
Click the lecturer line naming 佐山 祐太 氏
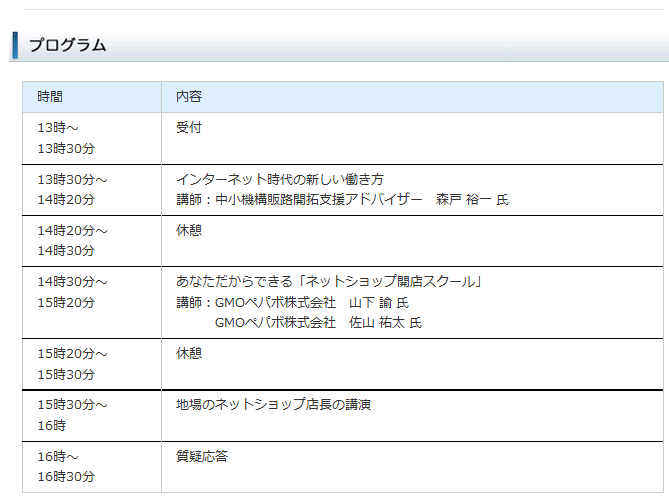click(318, 323)
